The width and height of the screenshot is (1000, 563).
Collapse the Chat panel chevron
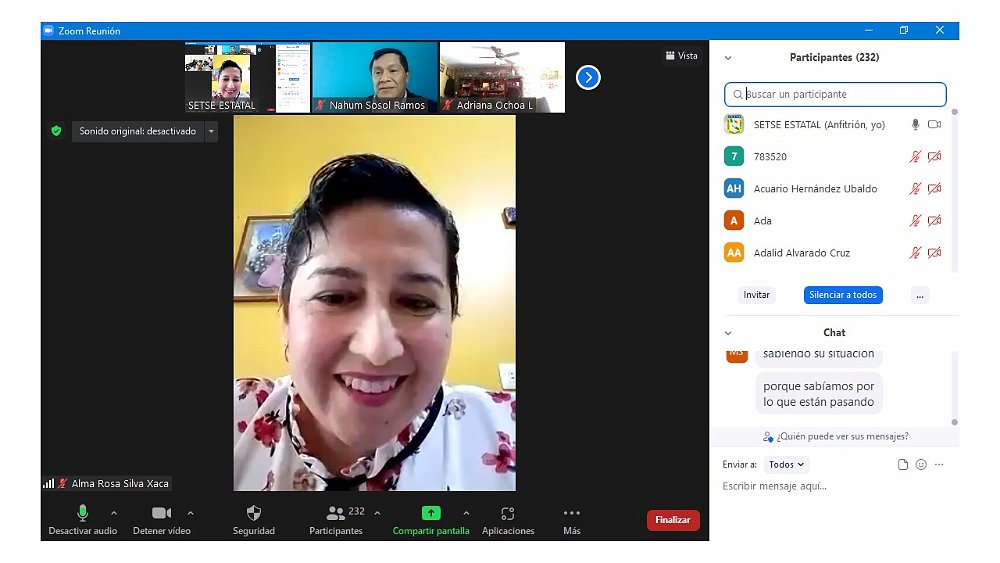pyautogui.click(x=728, y=333)
